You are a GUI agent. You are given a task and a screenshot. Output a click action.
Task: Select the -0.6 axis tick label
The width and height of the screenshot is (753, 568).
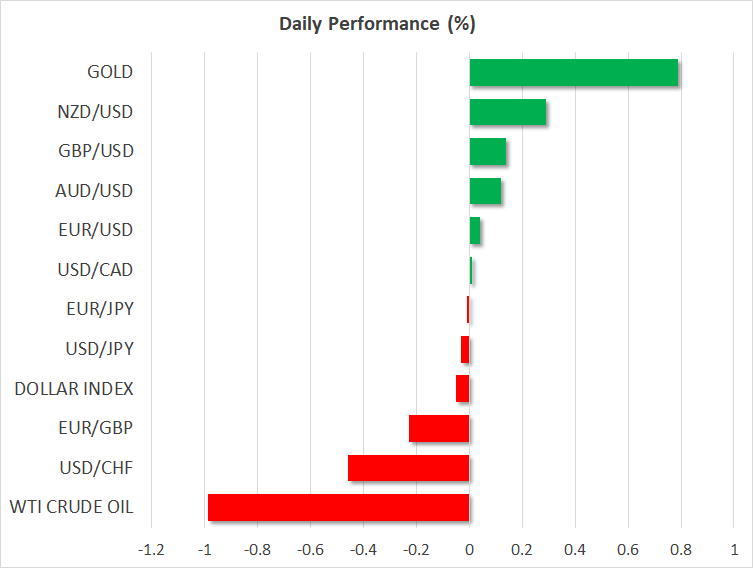[x=310, y=549]
